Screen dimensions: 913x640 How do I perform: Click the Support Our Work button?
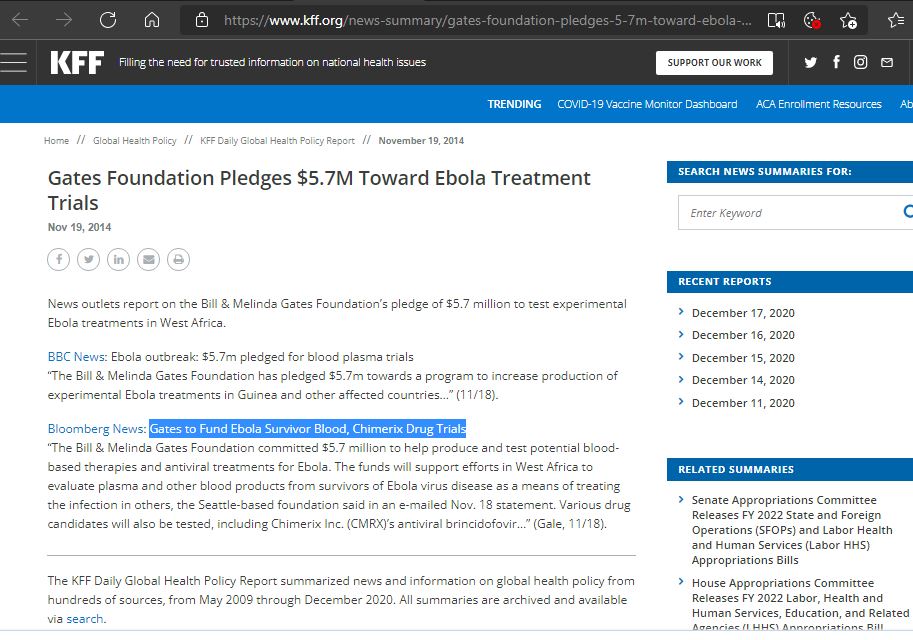pos(714,63)
